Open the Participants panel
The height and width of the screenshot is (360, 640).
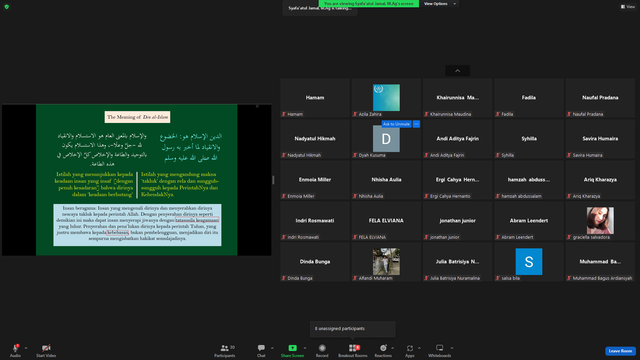tap(225, 350)
